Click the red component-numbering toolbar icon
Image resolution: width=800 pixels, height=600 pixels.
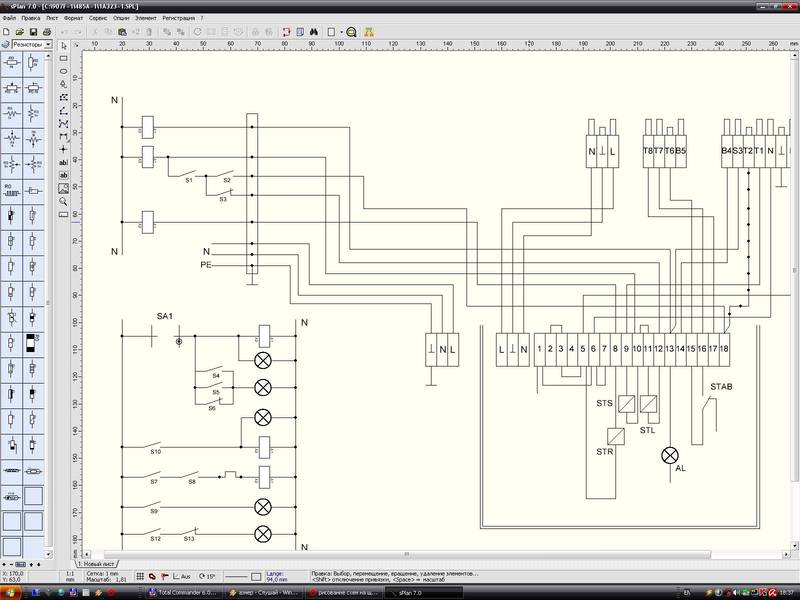click(x=286, y=32)
